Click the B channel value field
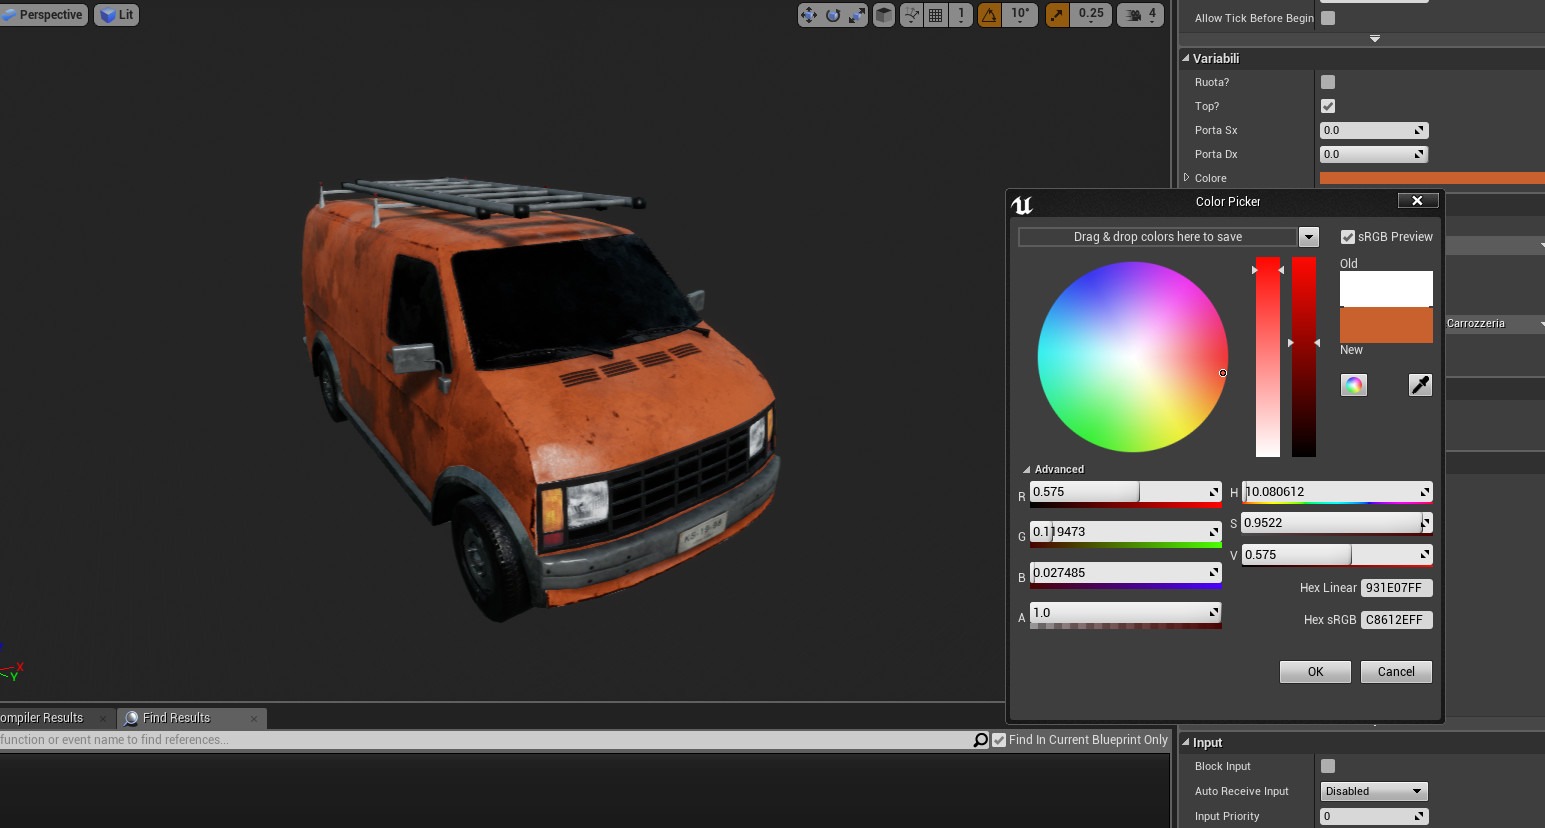1545x828 pixels. point(1125,573)
